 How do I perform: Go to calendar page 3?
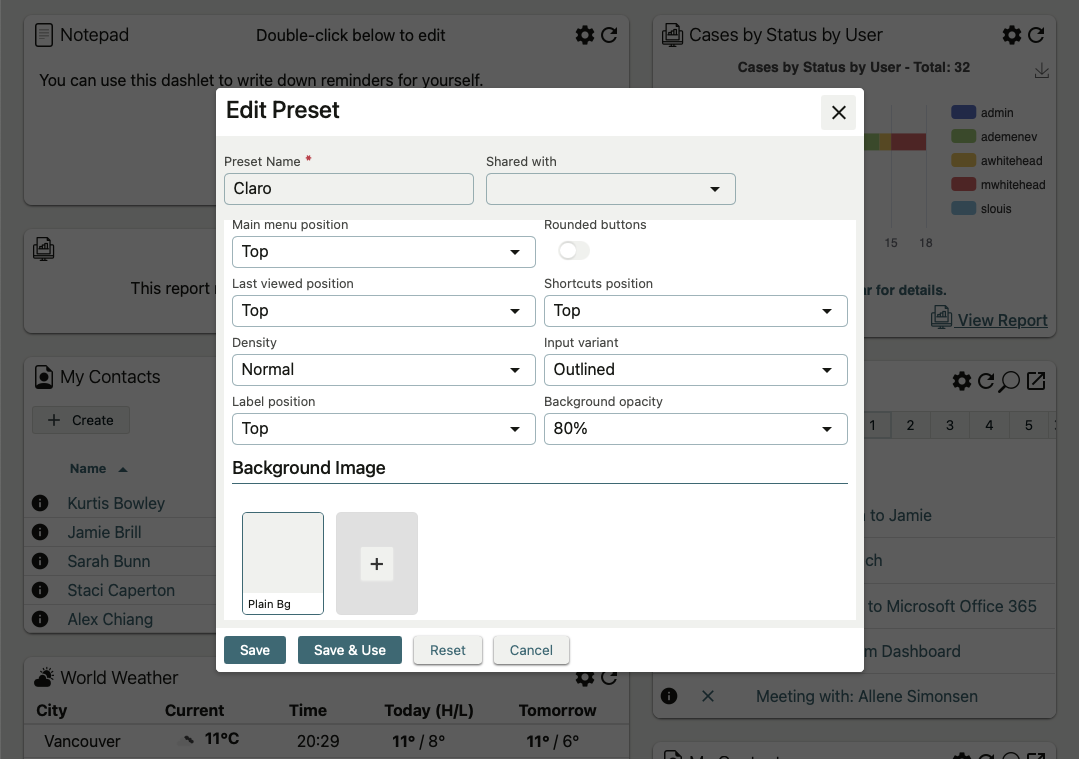tap(949, 426)
